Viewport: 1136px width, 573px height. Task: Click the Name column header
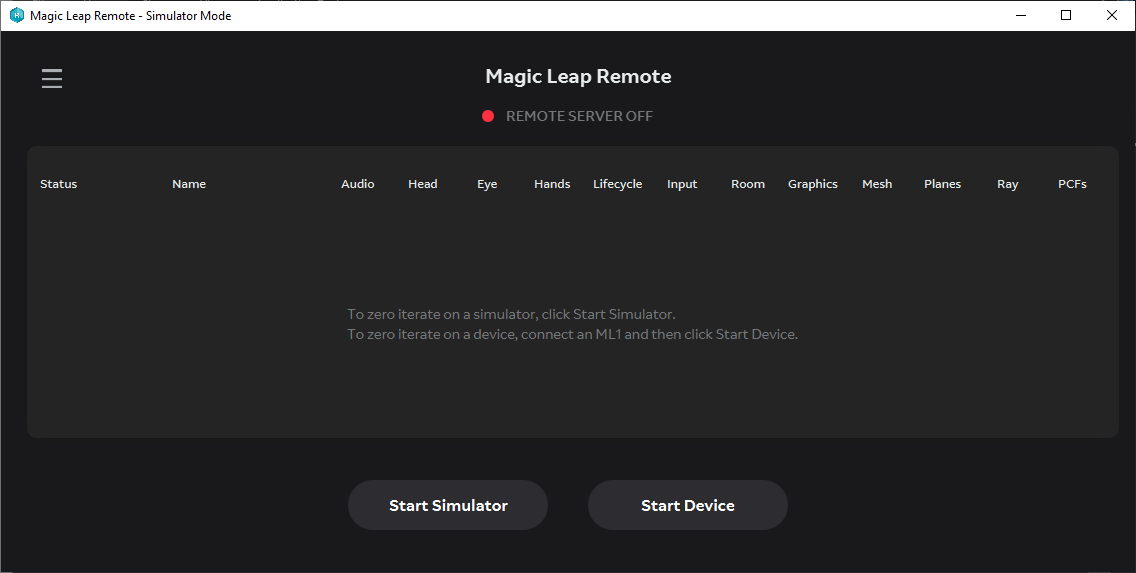coord(189,184)
